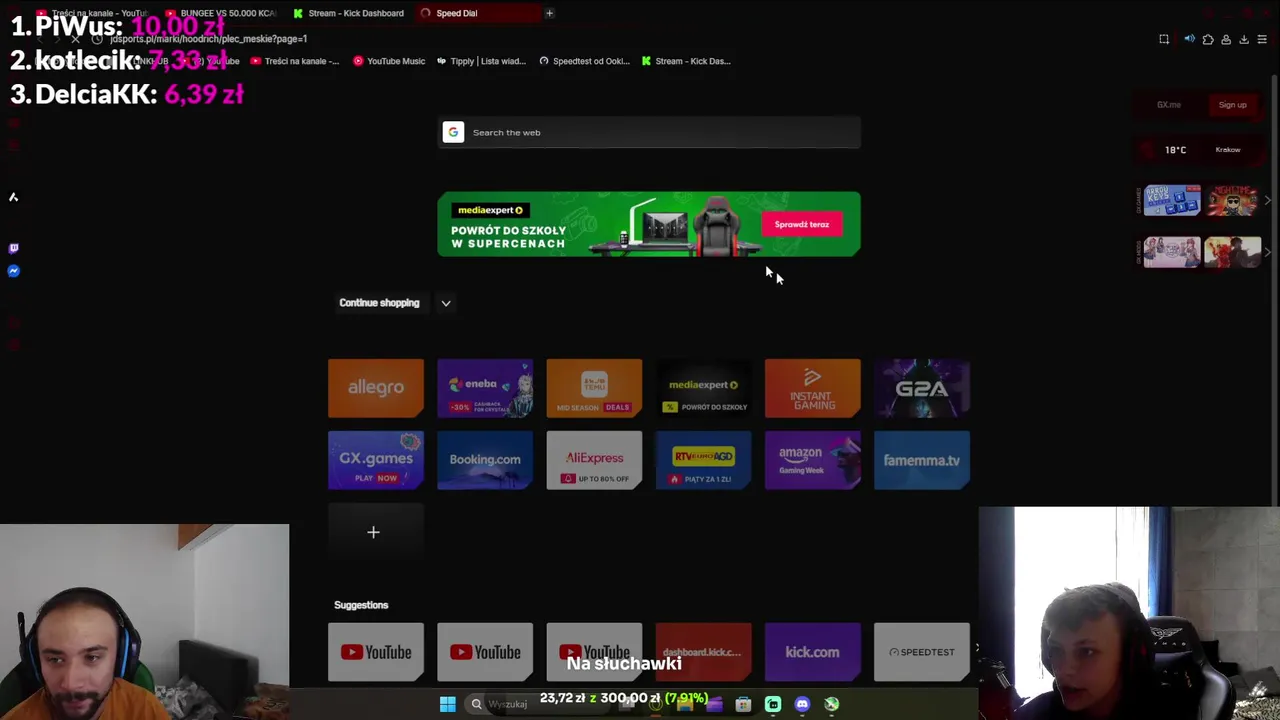Open Stream - Kick Dashboard bookmark
This screenshot has height=720, width=1280.
coord(686,61)
